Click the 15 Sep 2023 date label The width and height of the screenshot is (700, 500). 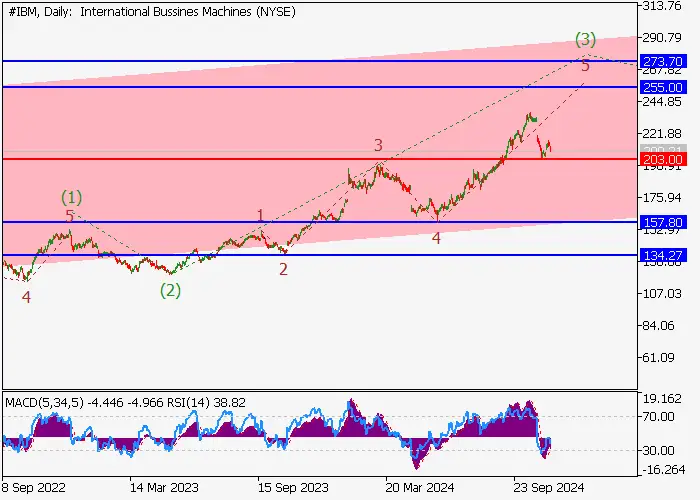[293, 488]
